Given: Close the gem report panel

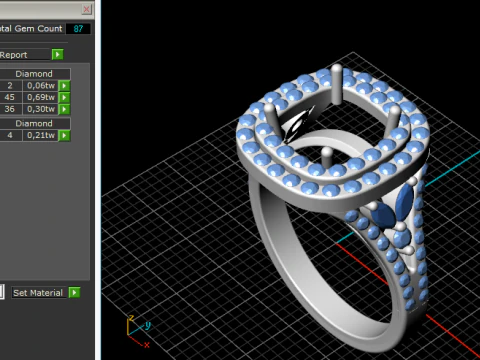Looking at the screenshot, I should point(86,9).
